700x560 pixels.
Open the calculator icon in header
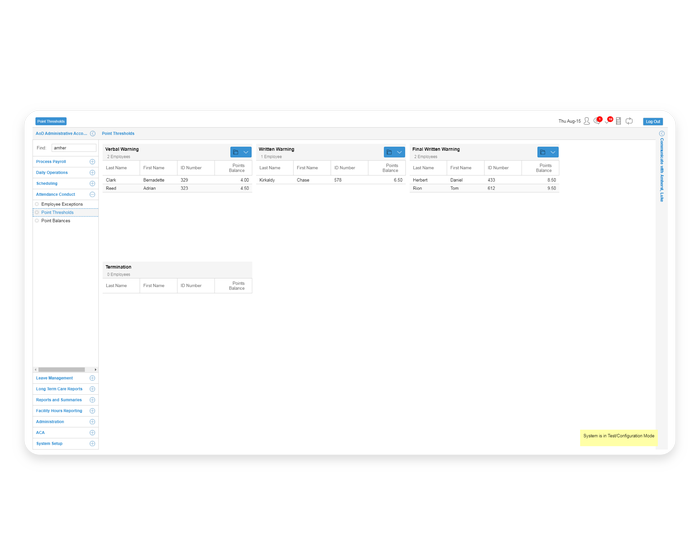coord(618,121)
